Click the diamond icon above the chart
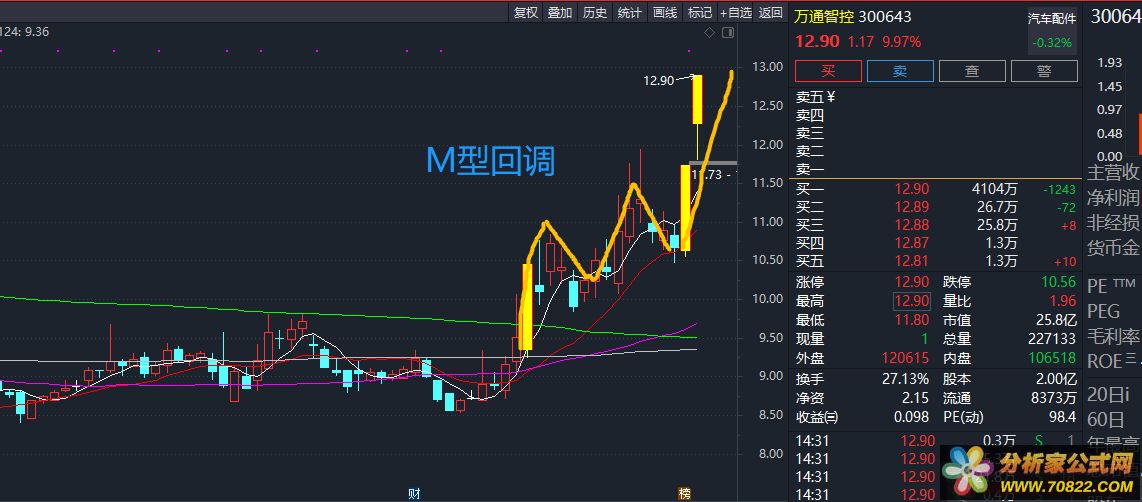The width and height of the screenshot is (1142, 502). tap(710, 33)
